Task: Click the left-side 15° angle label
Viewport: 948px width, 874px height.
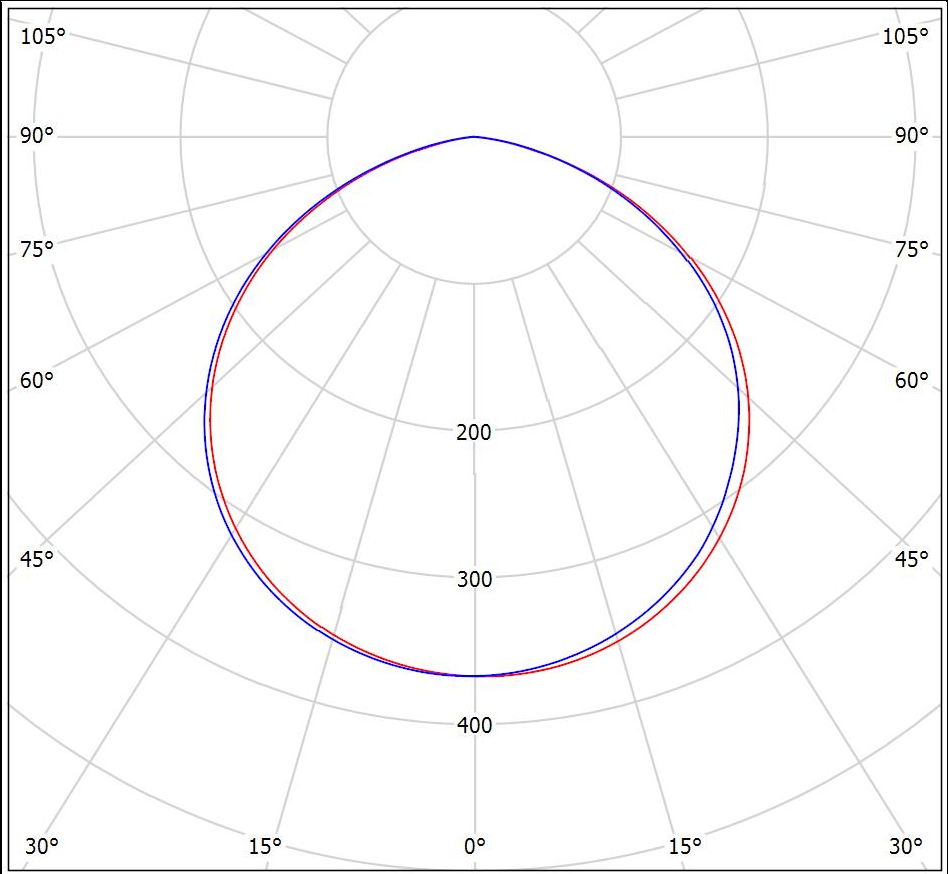Action: pyautogui.click(x=264, y=846)
